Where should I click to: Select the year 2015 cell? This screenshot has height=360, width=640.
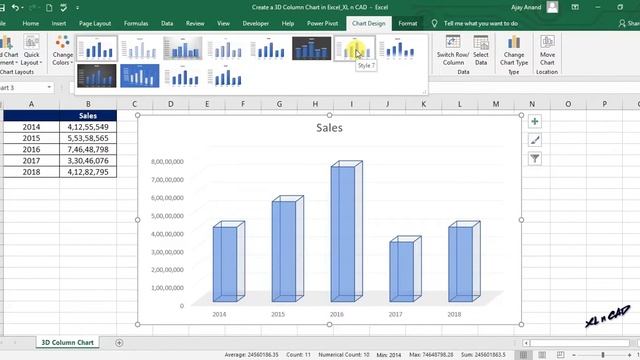31,138
